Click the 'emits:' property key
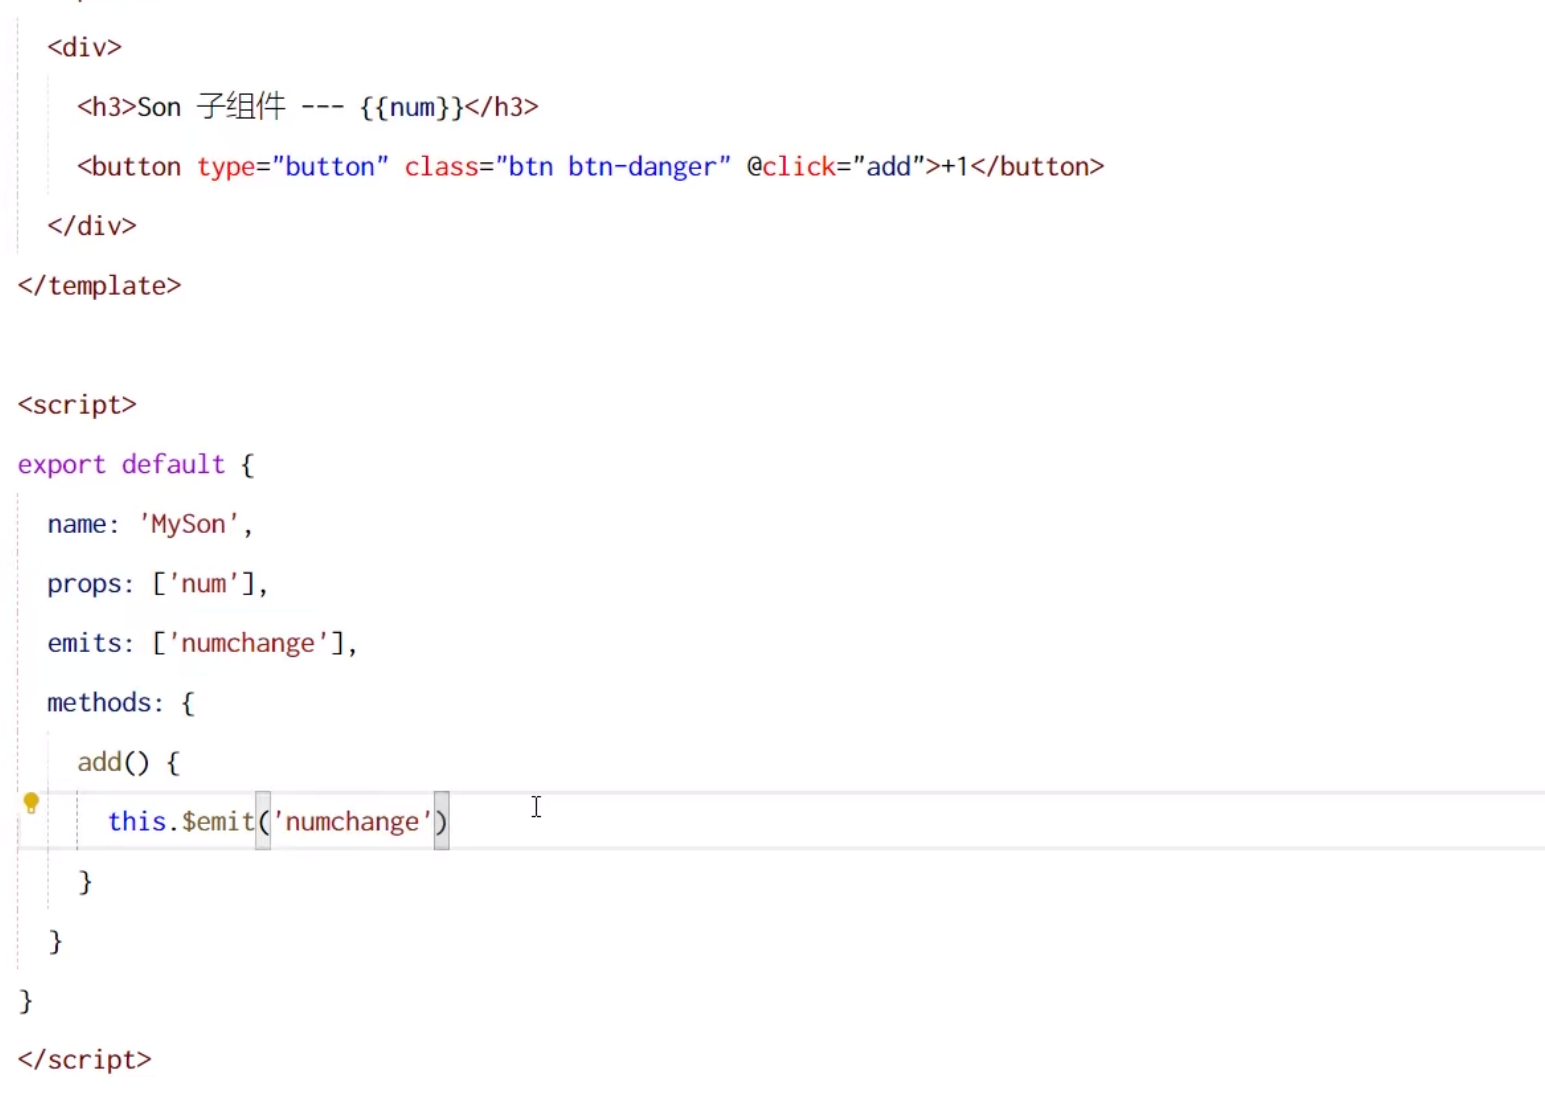 [x=90, y=643]
